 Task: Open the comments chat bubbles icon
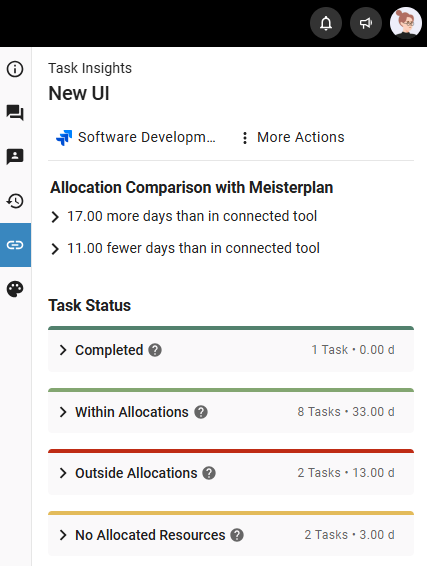[15, 113]
